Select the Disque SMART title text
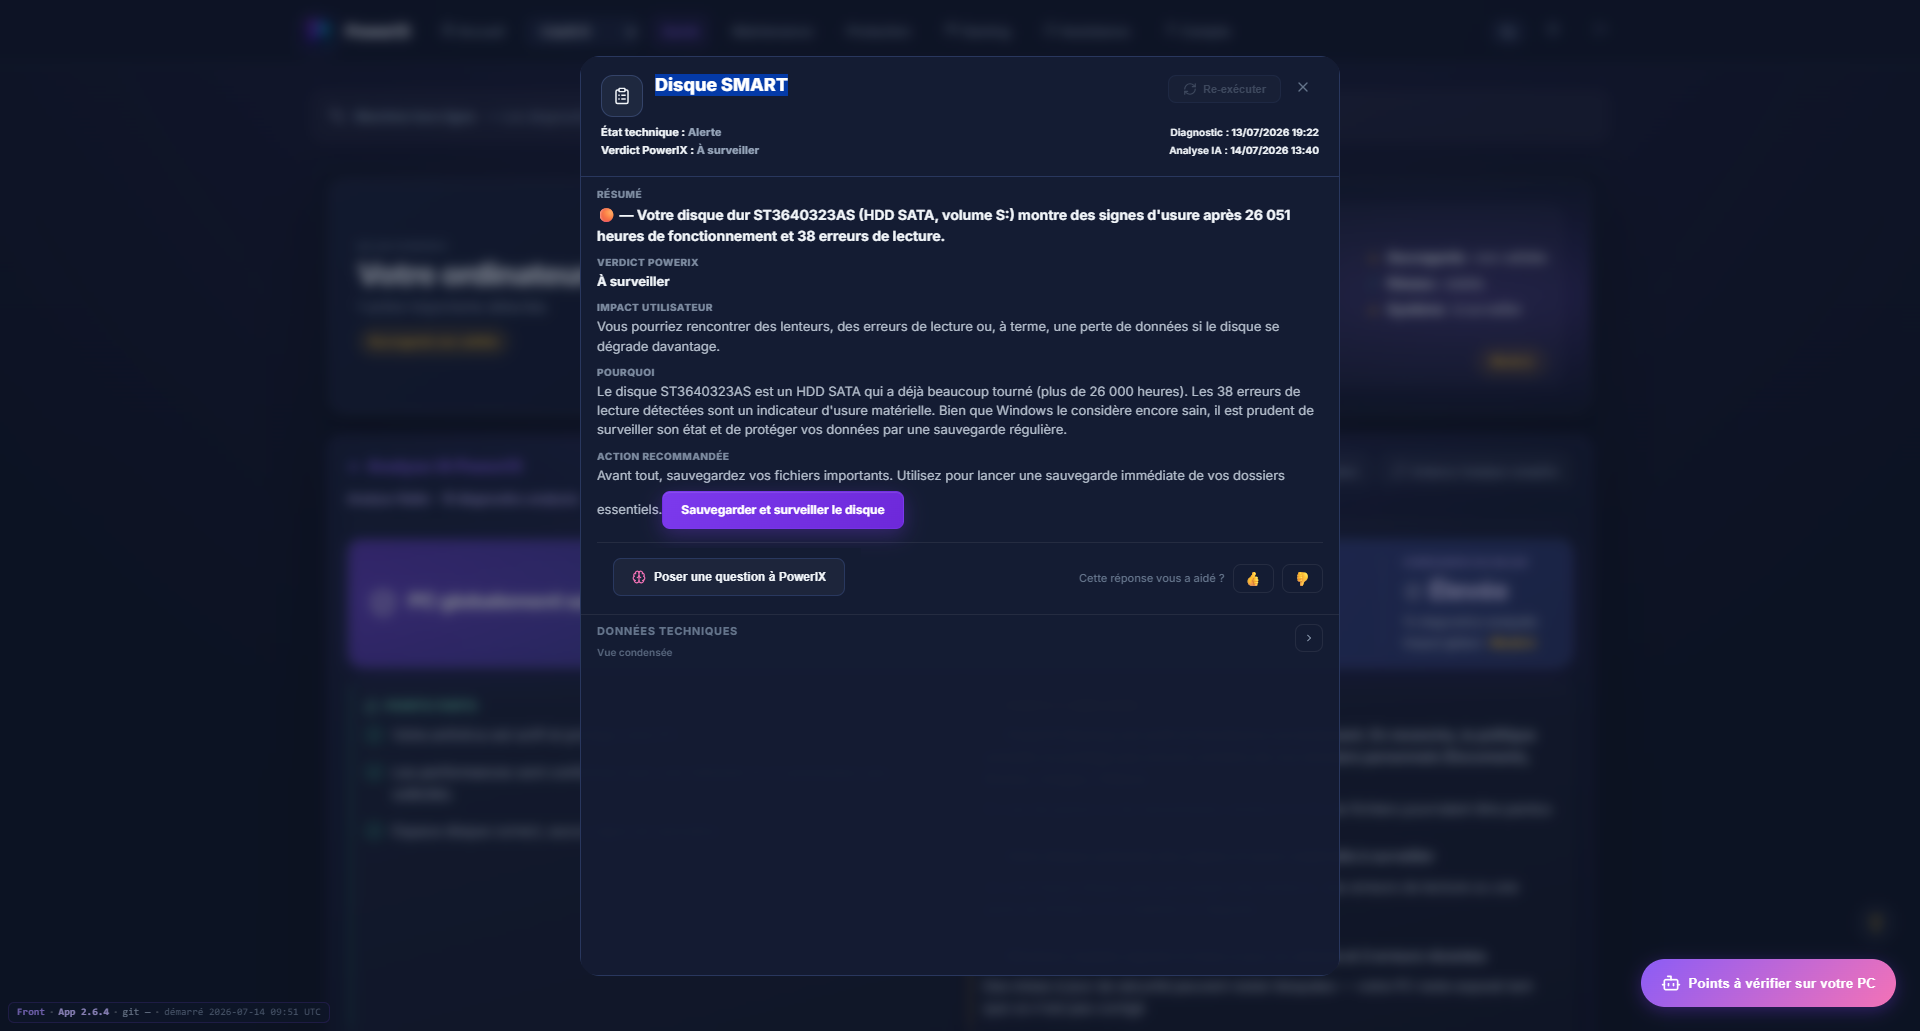Image resolution: width=1920 pixels, height=1031 pixels. 721,85
